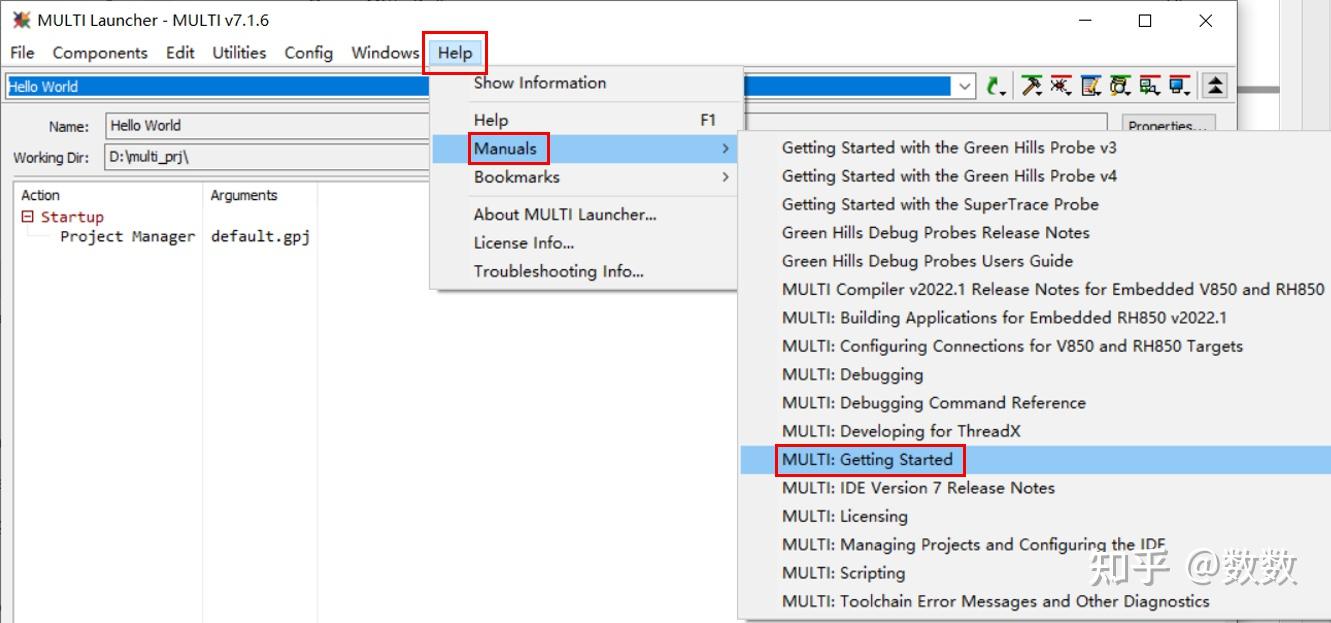This screenshot has width=1331, height=623.
Task: Expand the Manuals submenu arrow
Action: 724,149
